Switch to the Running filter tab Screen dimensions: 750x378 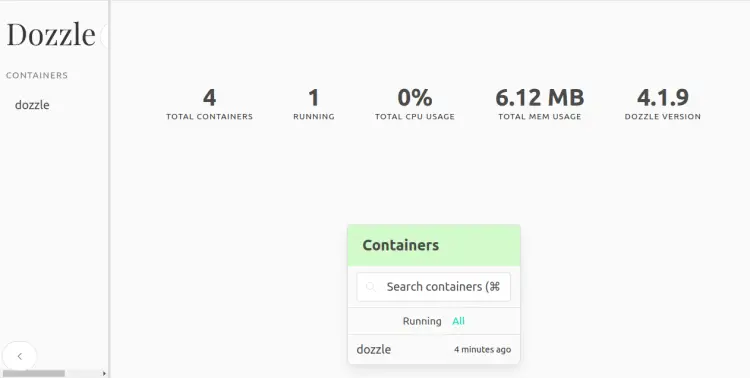(422, 321)
